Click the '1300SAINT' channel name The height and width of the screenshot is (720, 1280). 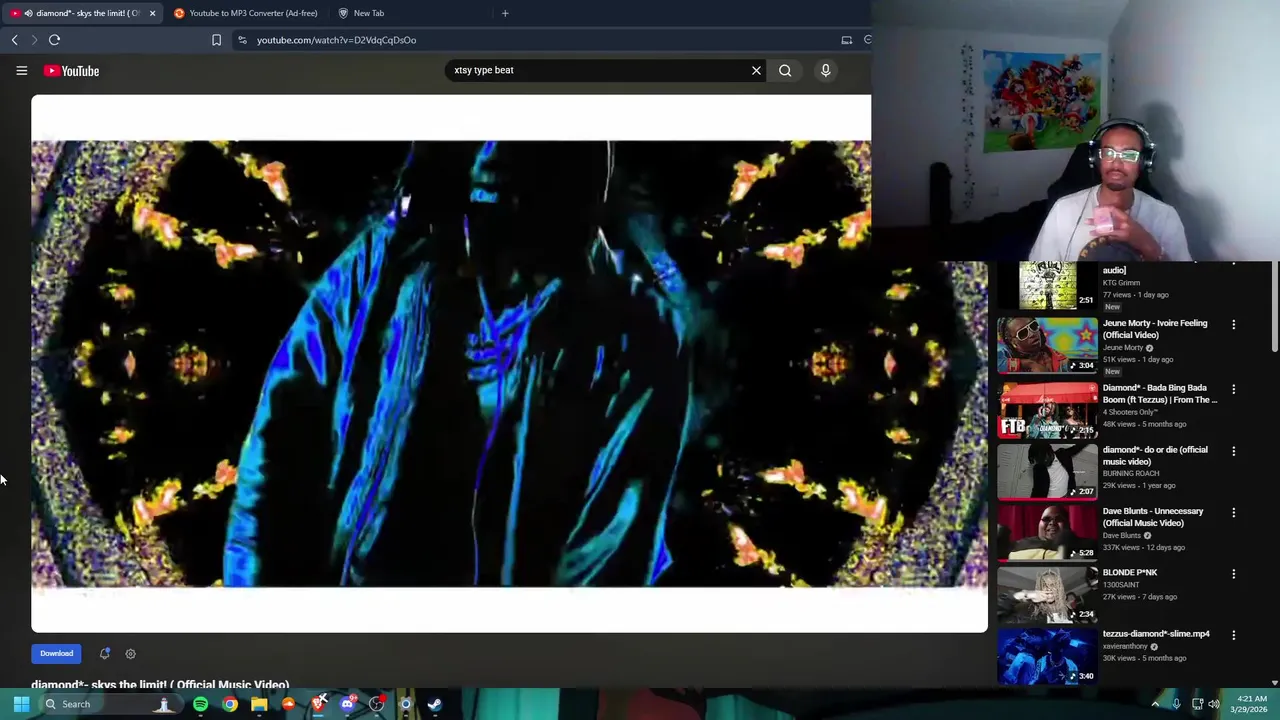pyautogui.click(x=1121, y=585)
